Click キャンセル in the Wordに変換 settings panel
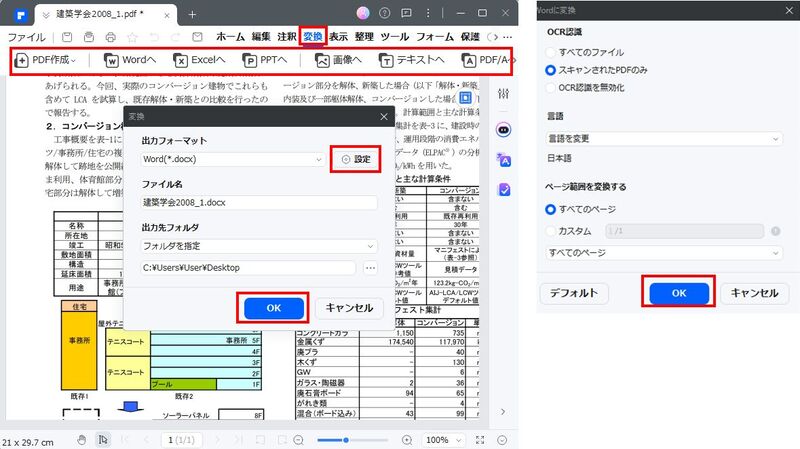 (x=755, y=293)
